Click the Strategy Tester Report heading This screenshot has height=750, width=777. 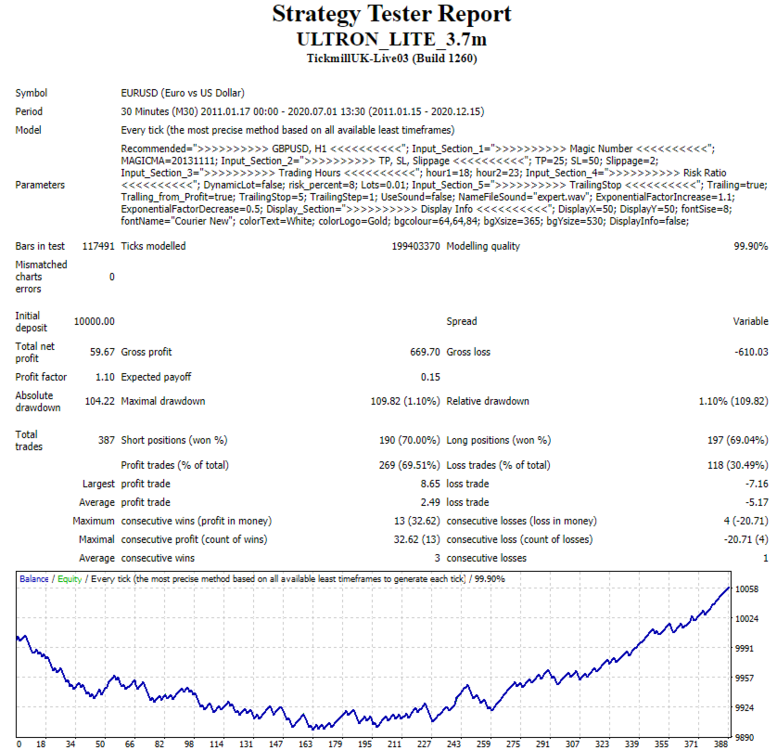click(391, 14)
